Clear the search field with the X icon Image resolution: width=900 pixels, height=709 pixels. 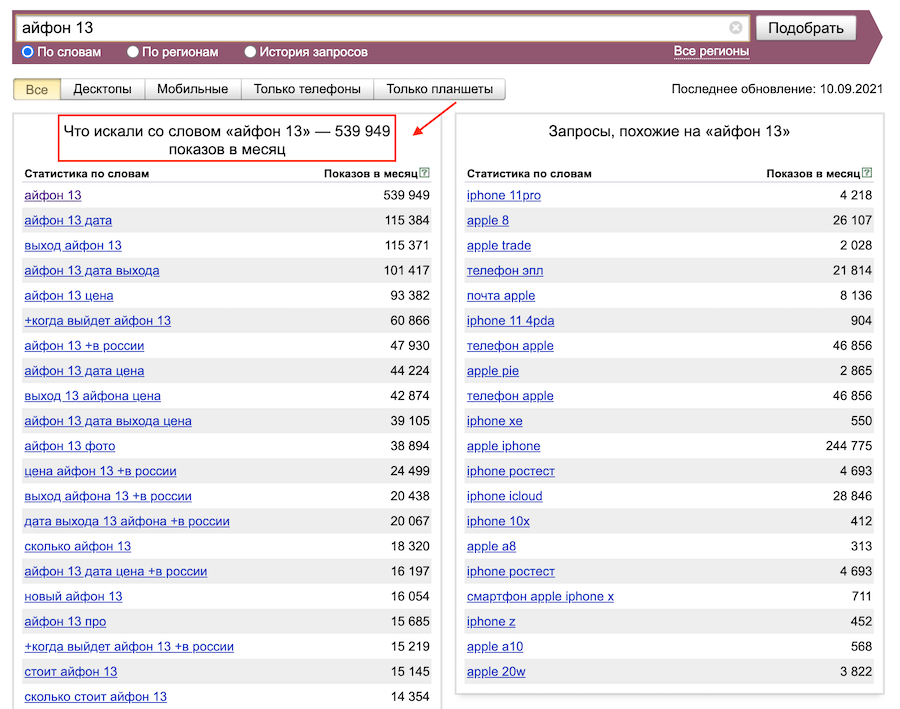(x=736, y=28)
